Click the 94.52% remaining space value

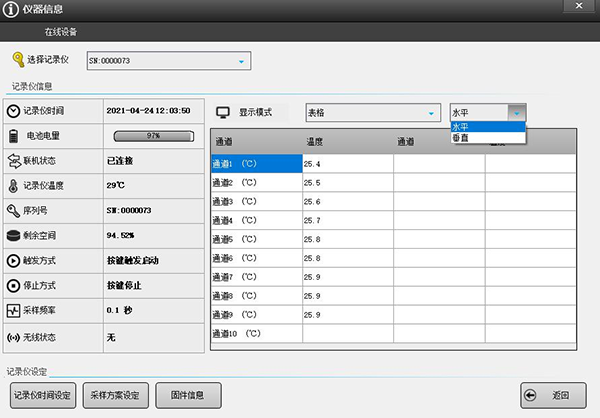tap(121, 235)
